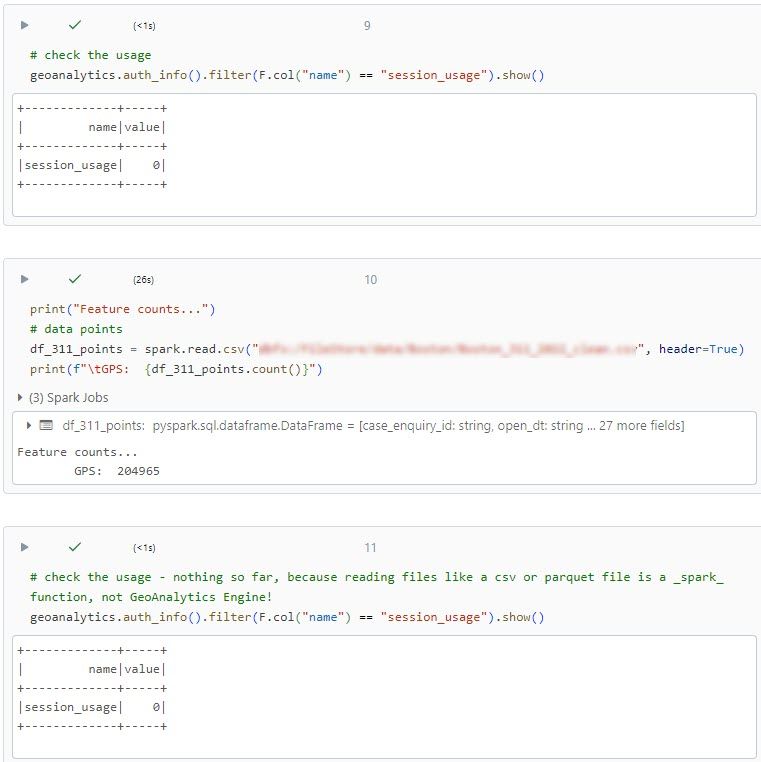This screenshot has height=762, width=761.
Task: Place cursor in the spark.read.csv code line
Action: coord(140,349)
